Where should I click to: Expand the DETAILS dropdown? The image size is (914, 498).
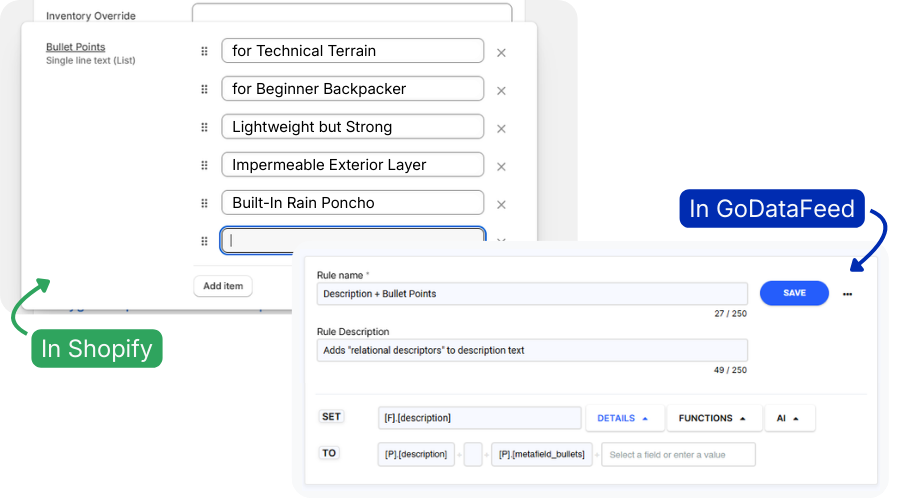[624, 418]
